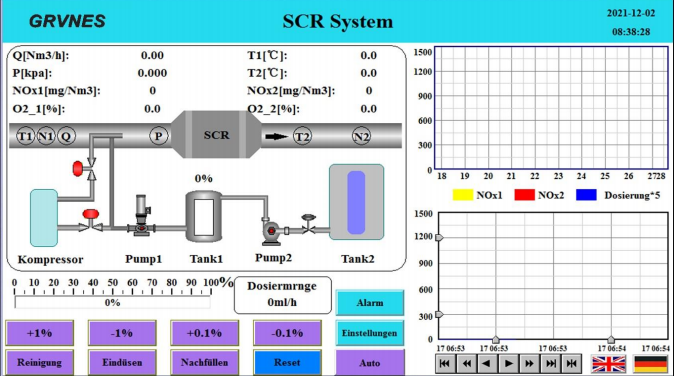Click the Pump1 icon in diagram
The width and height of the screenshot is (674, 376).
point(141,216)
